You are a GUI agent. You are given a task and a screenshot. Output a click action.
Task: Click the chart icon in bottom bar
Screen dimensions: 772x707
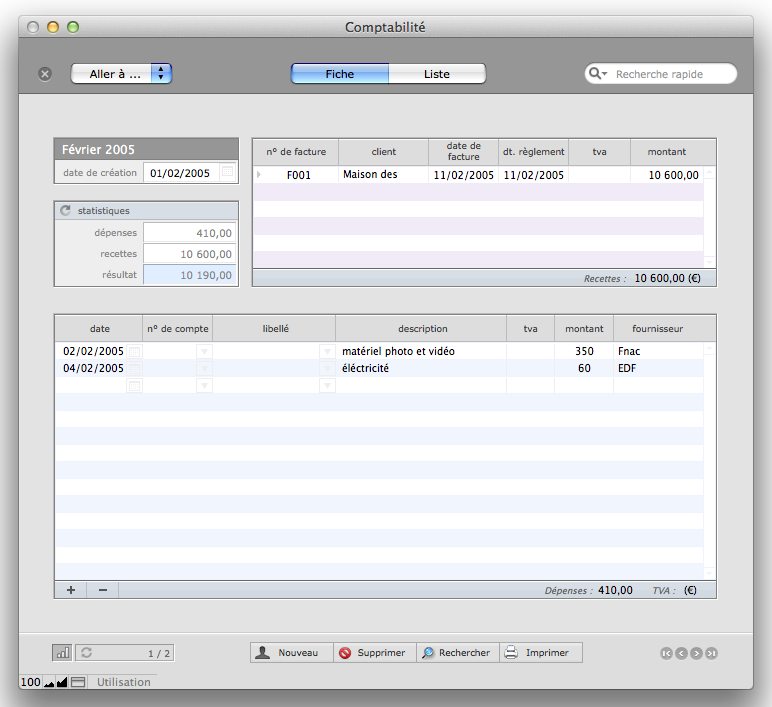[x=62, y=653]
